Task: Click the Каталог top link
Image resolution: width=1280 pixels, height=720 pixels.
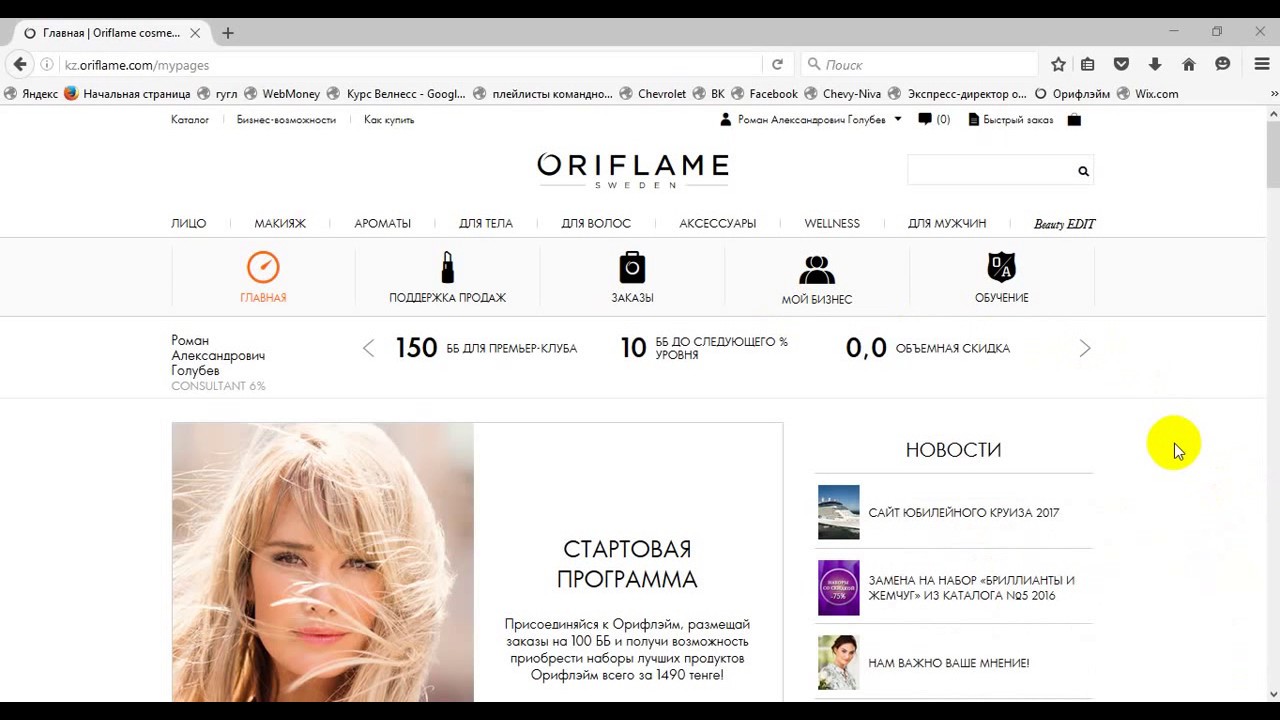Action: (x=190, y=120)
